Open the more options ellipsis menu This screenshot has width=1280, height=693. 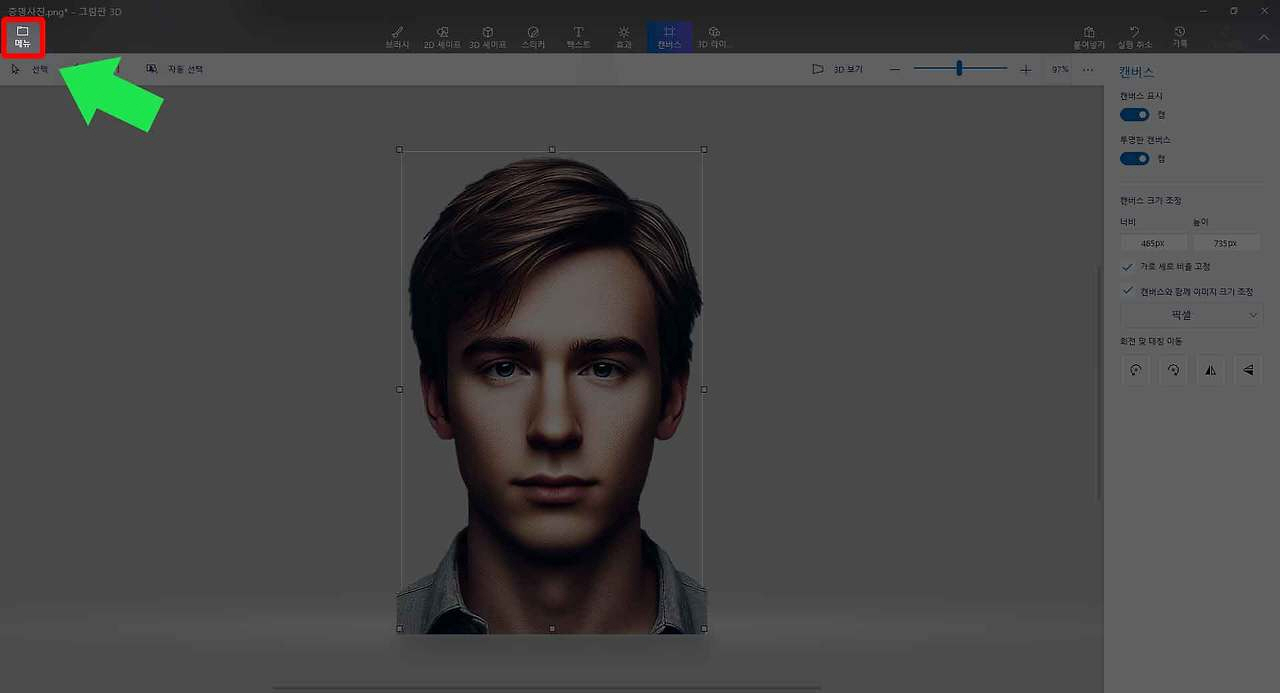1088,69
